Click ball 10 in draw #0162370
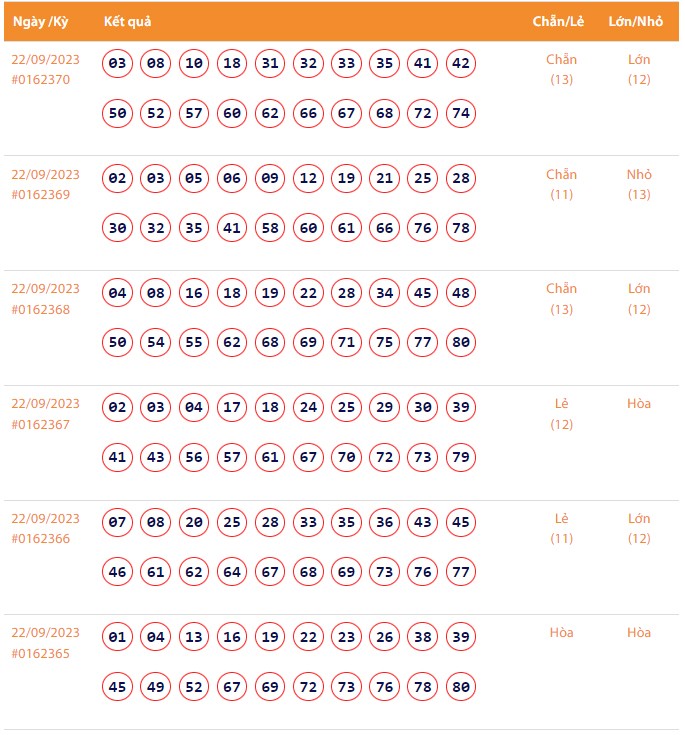Screen dimensions: 685x735 194,64
